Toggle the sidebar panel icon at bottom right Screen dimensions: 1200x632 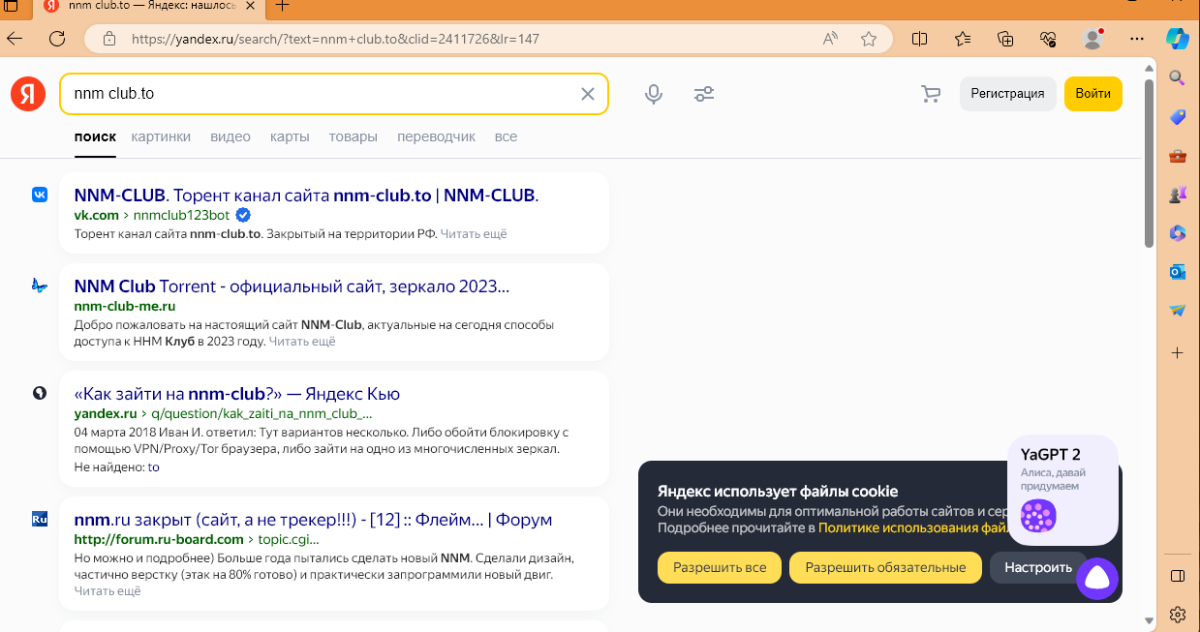tap(1177, 576)
